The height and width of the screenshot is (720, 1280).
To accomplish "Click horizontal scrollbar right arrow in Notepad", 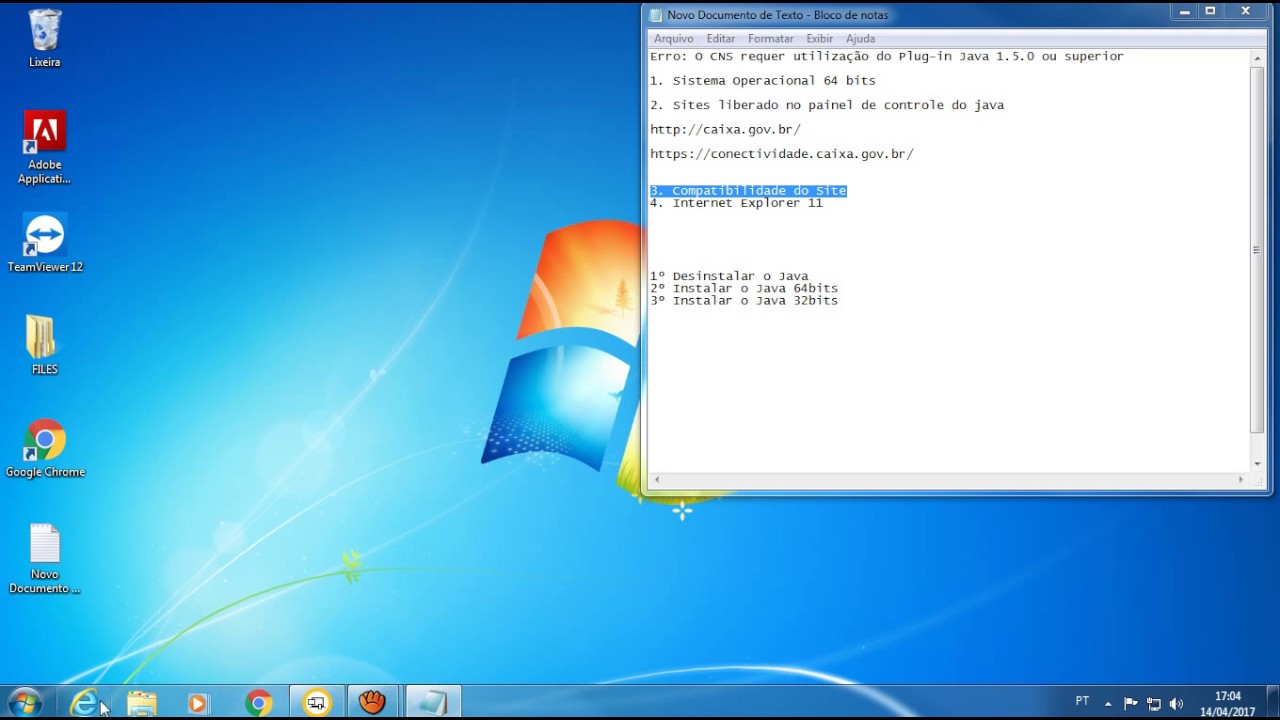I will point(1240,480).
